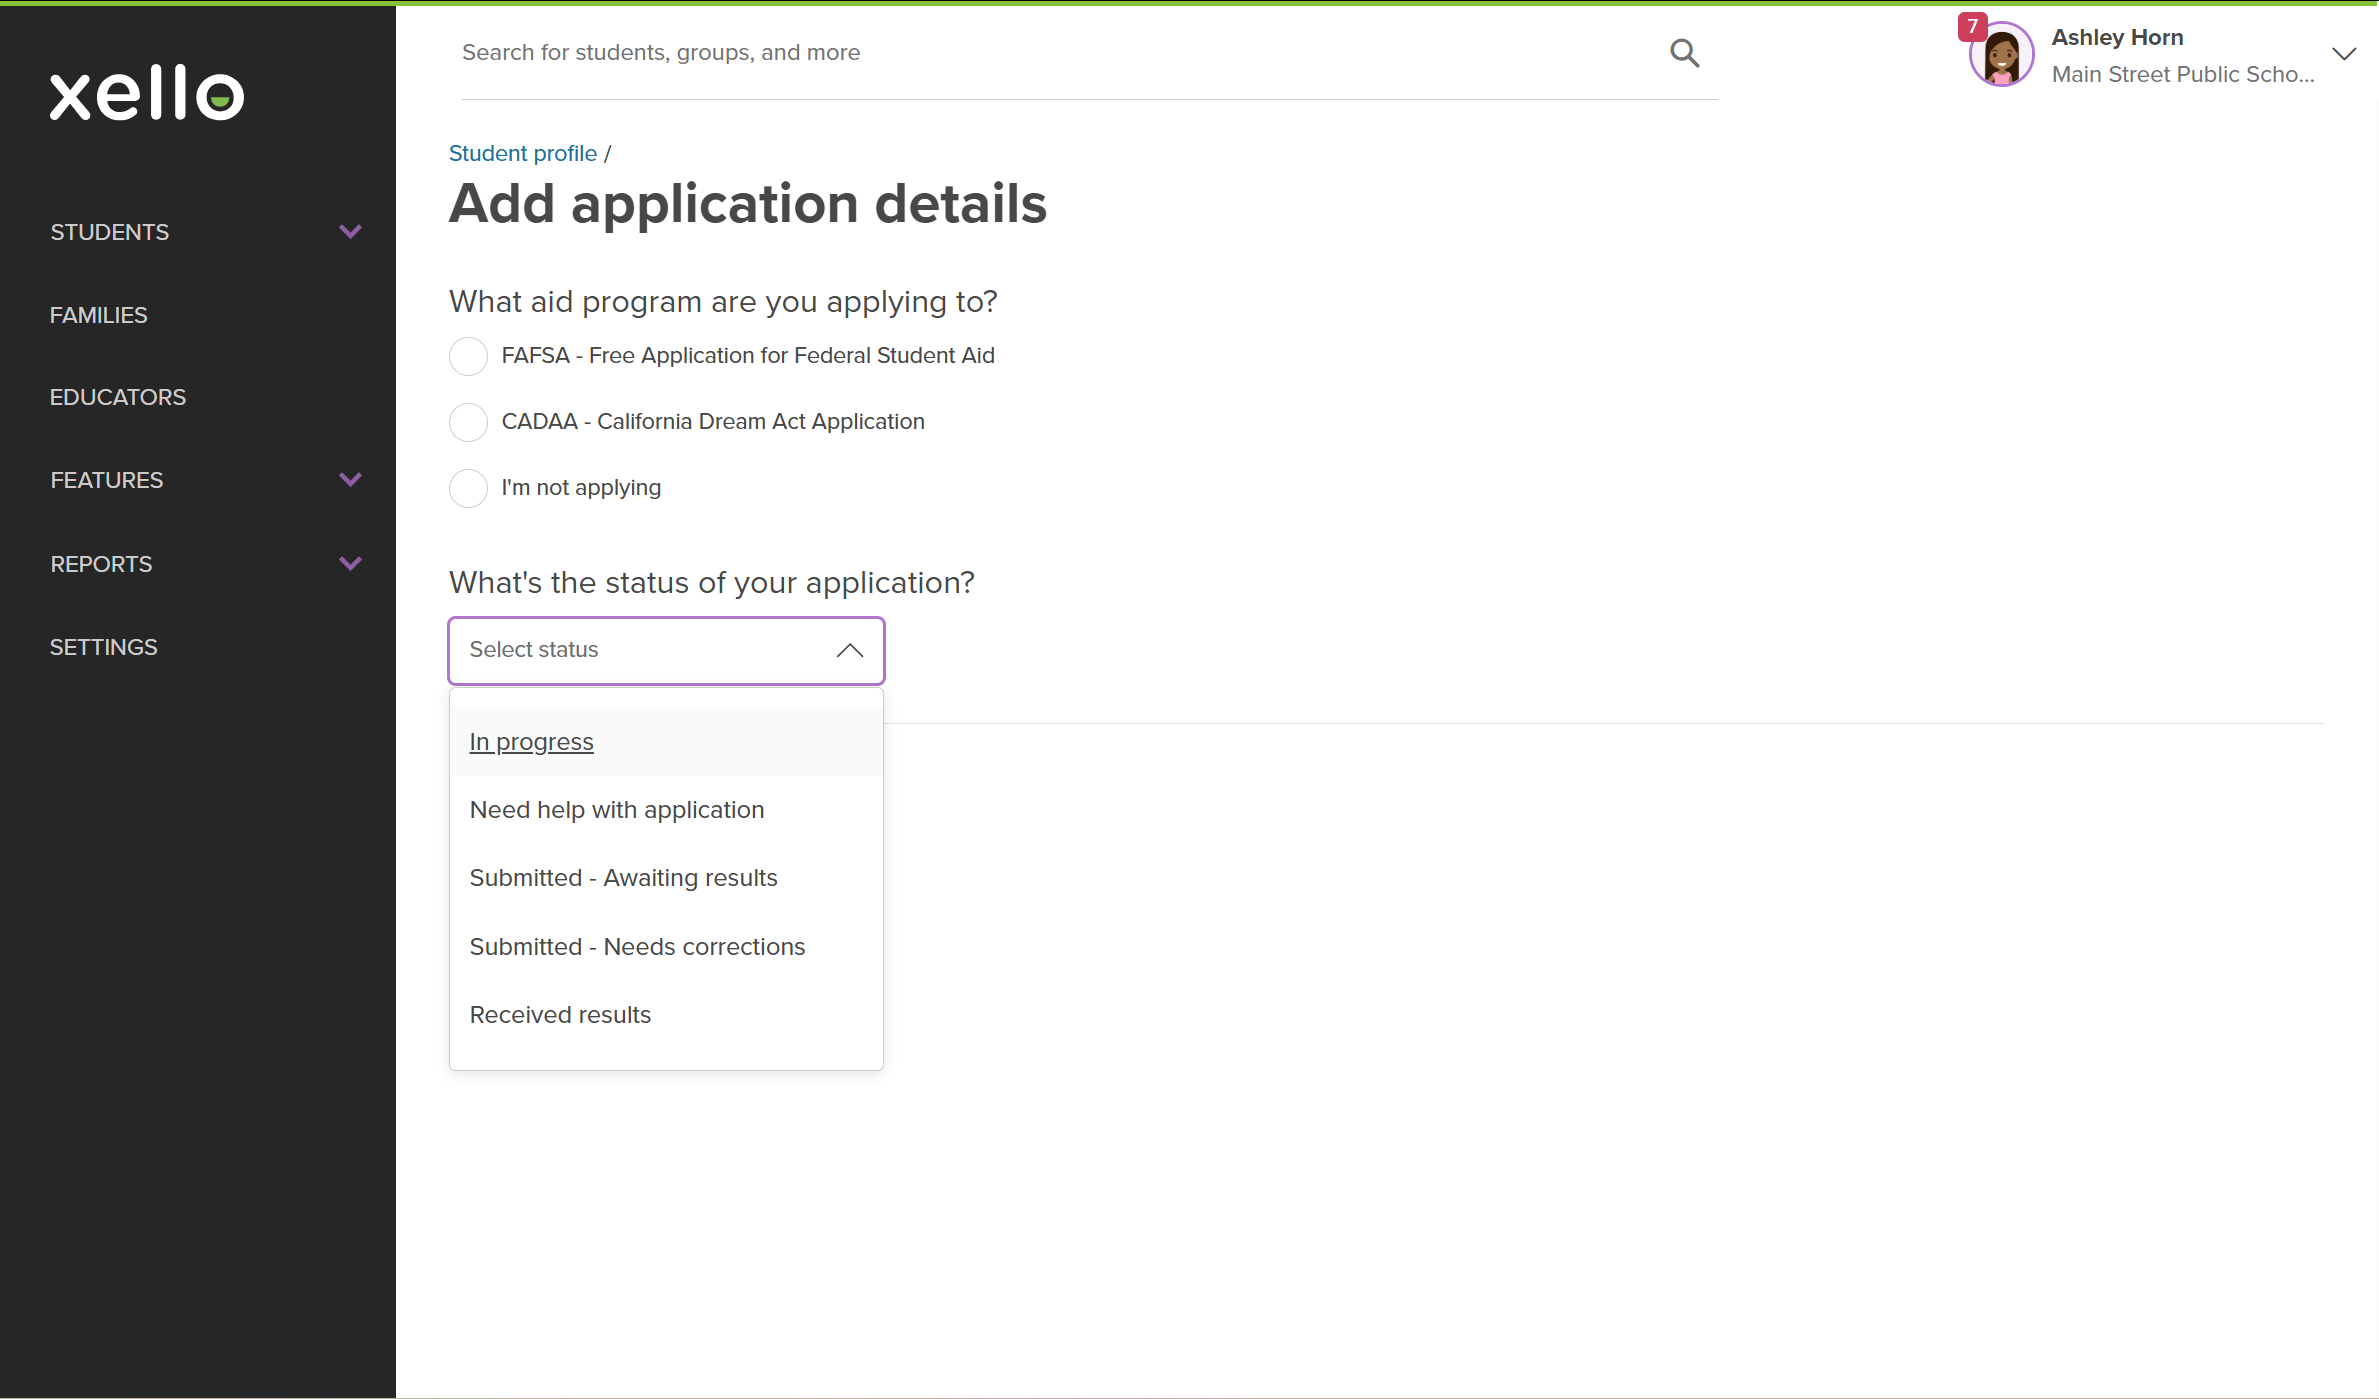
Task: Click the Ashley Horn account name
Action: (x=2117, y=37)
